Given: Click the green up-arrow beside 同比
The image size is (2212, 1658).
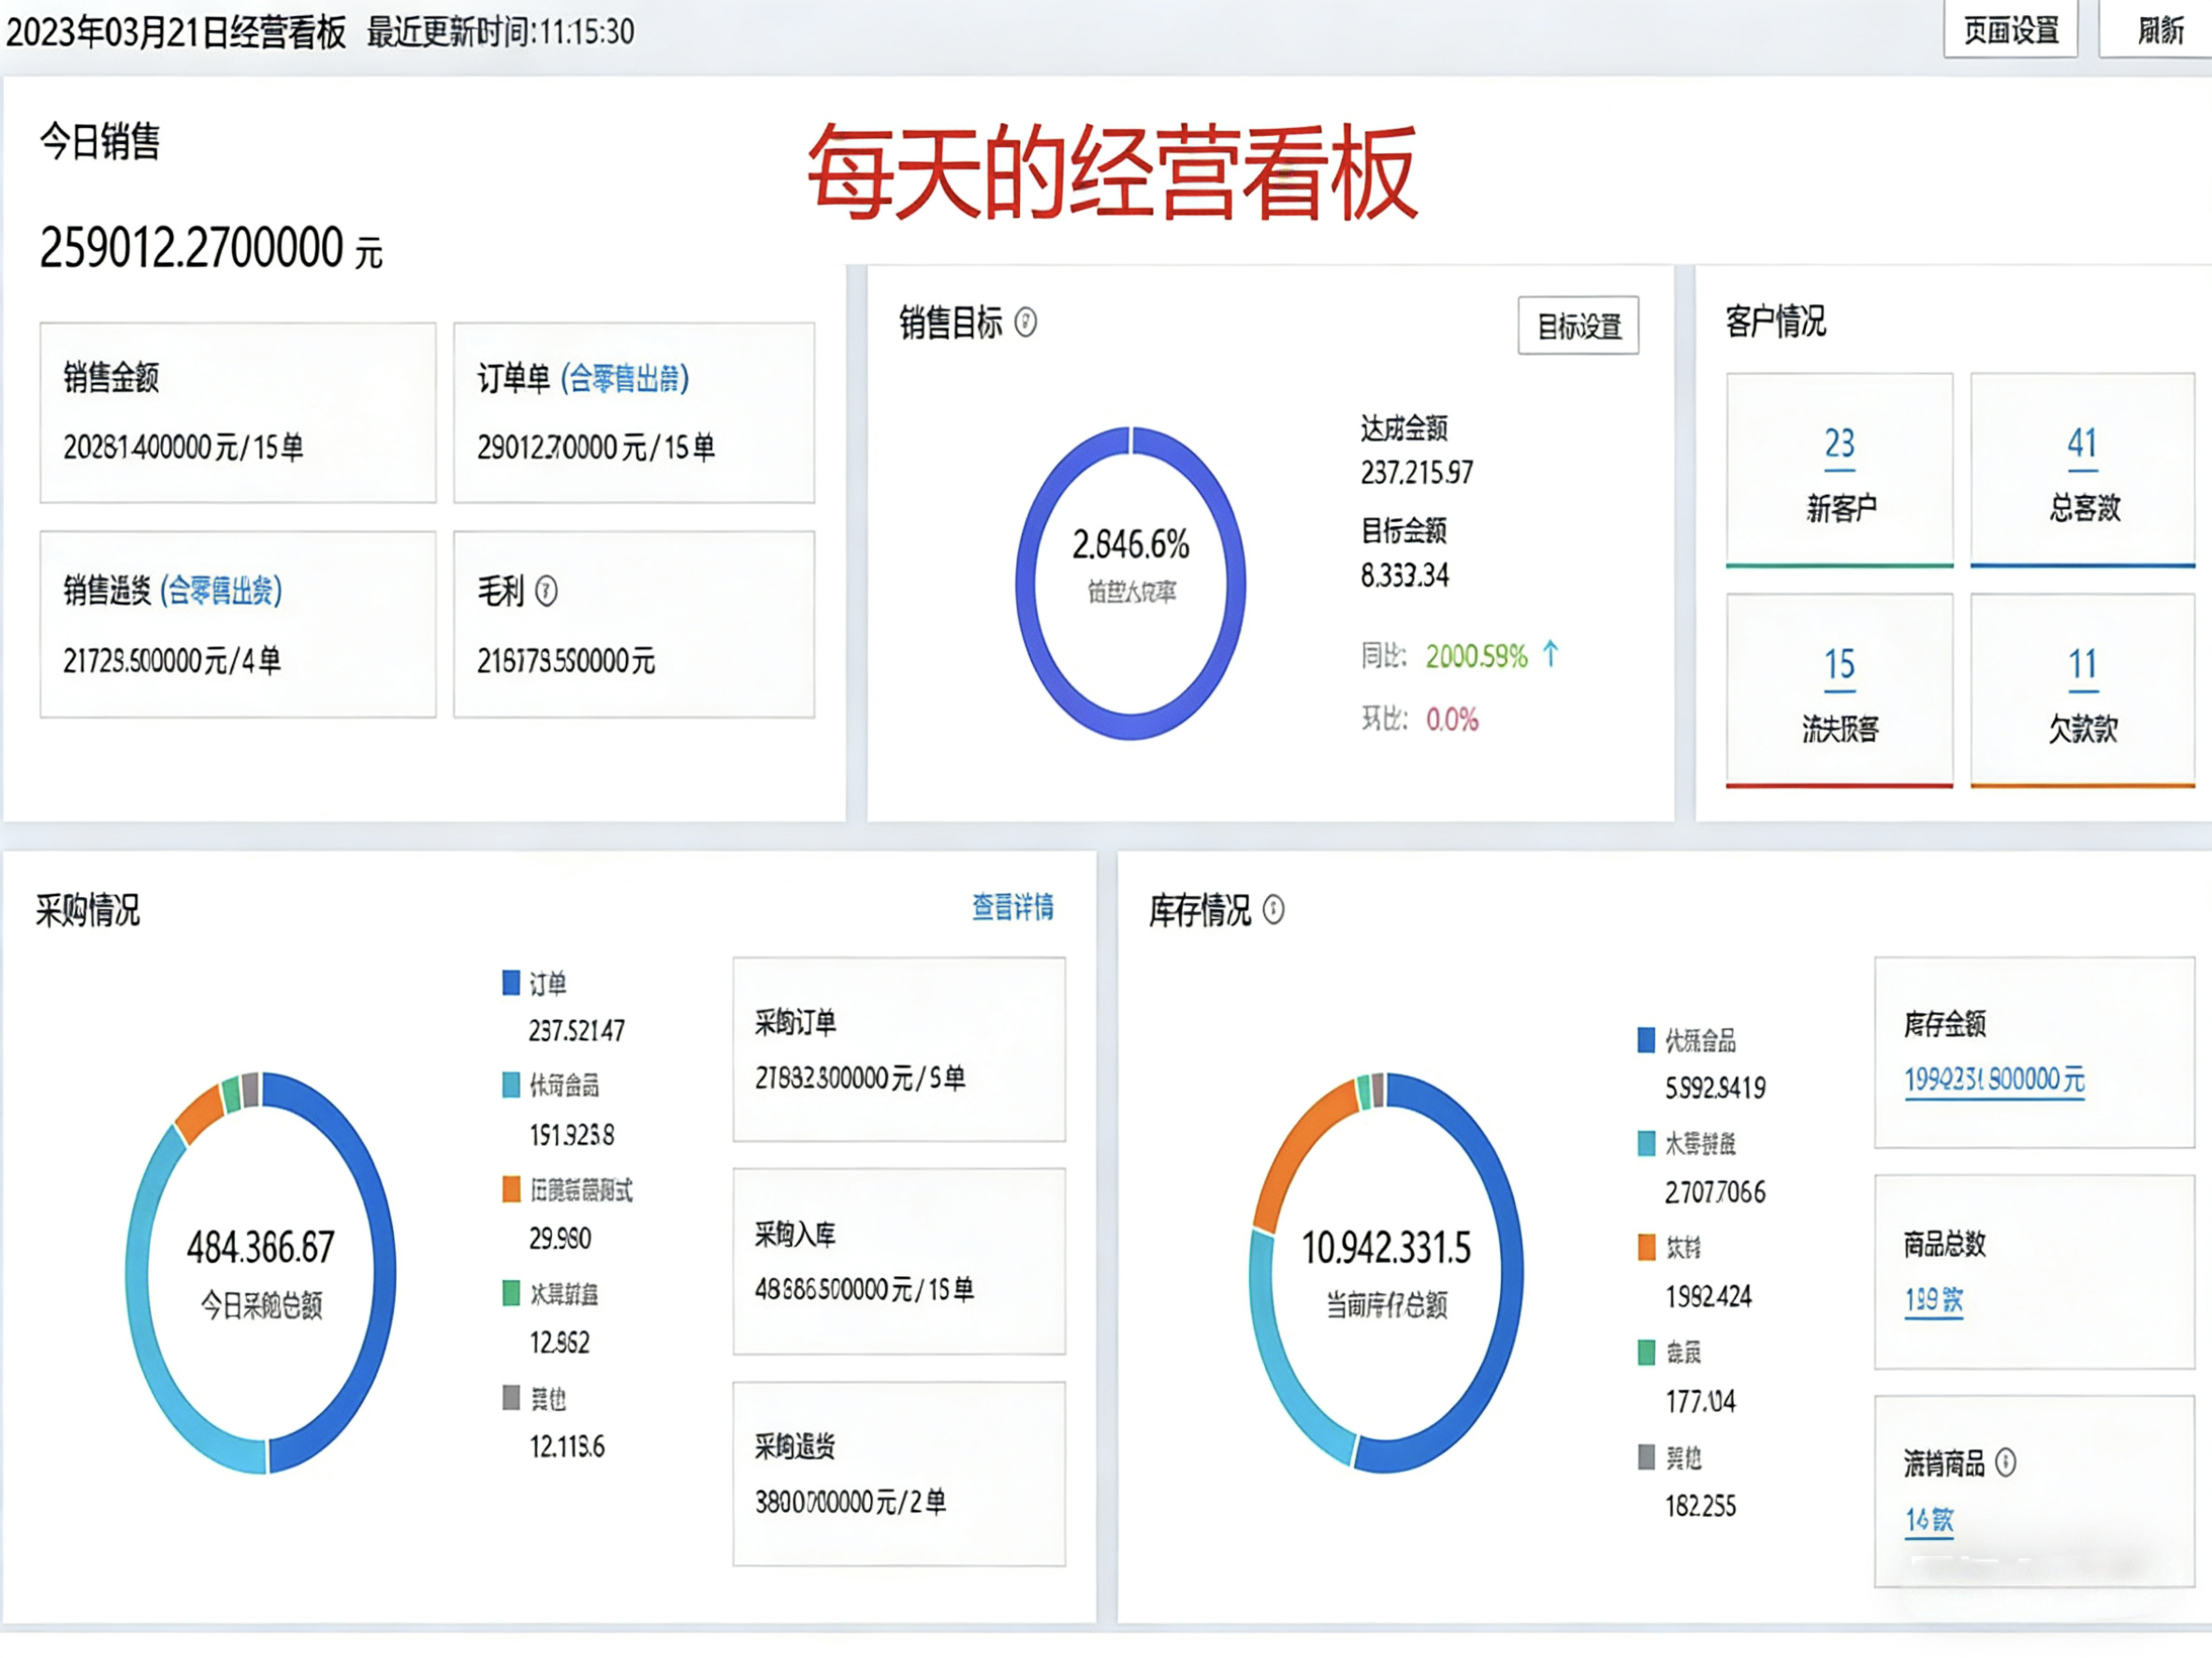Looking at the screenshot, I should [1550, 654].
